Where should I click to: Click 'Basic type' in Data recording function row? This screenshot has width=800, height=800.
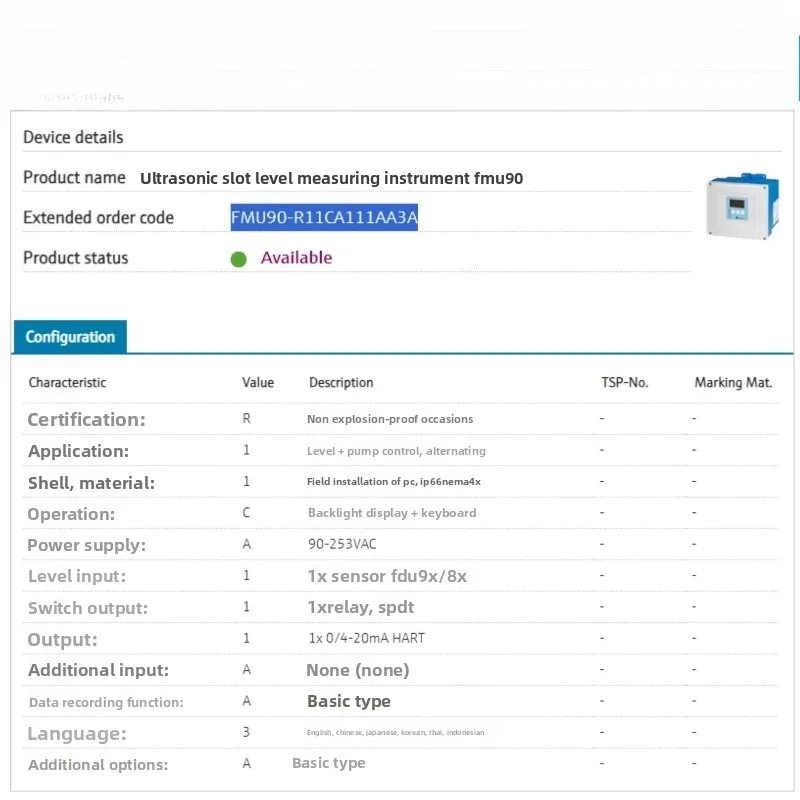coord(349,702)
